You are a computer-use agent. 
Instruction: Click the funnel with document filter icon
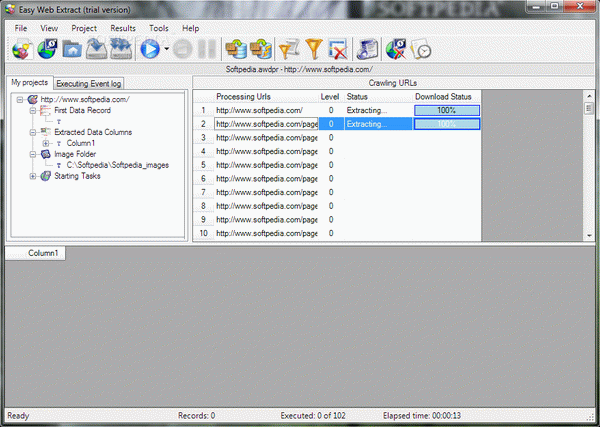[x=289, y=49]
